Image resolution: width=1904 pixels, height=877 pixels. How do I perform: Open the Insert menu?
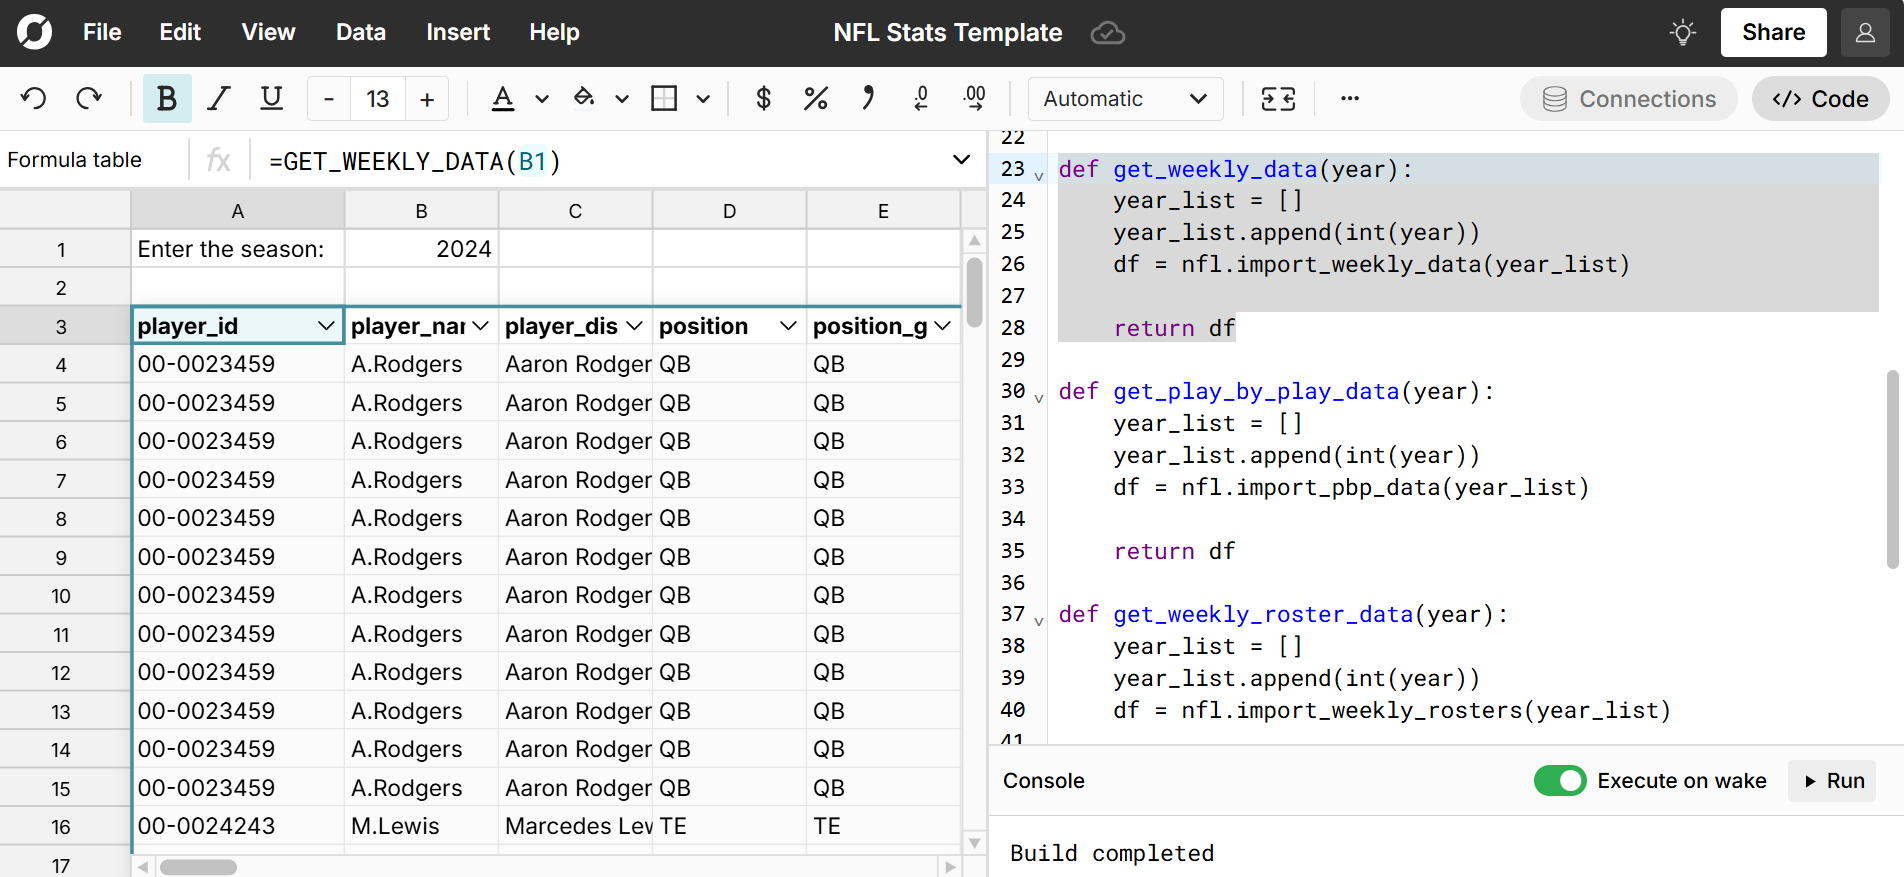(x=457, y=33)
